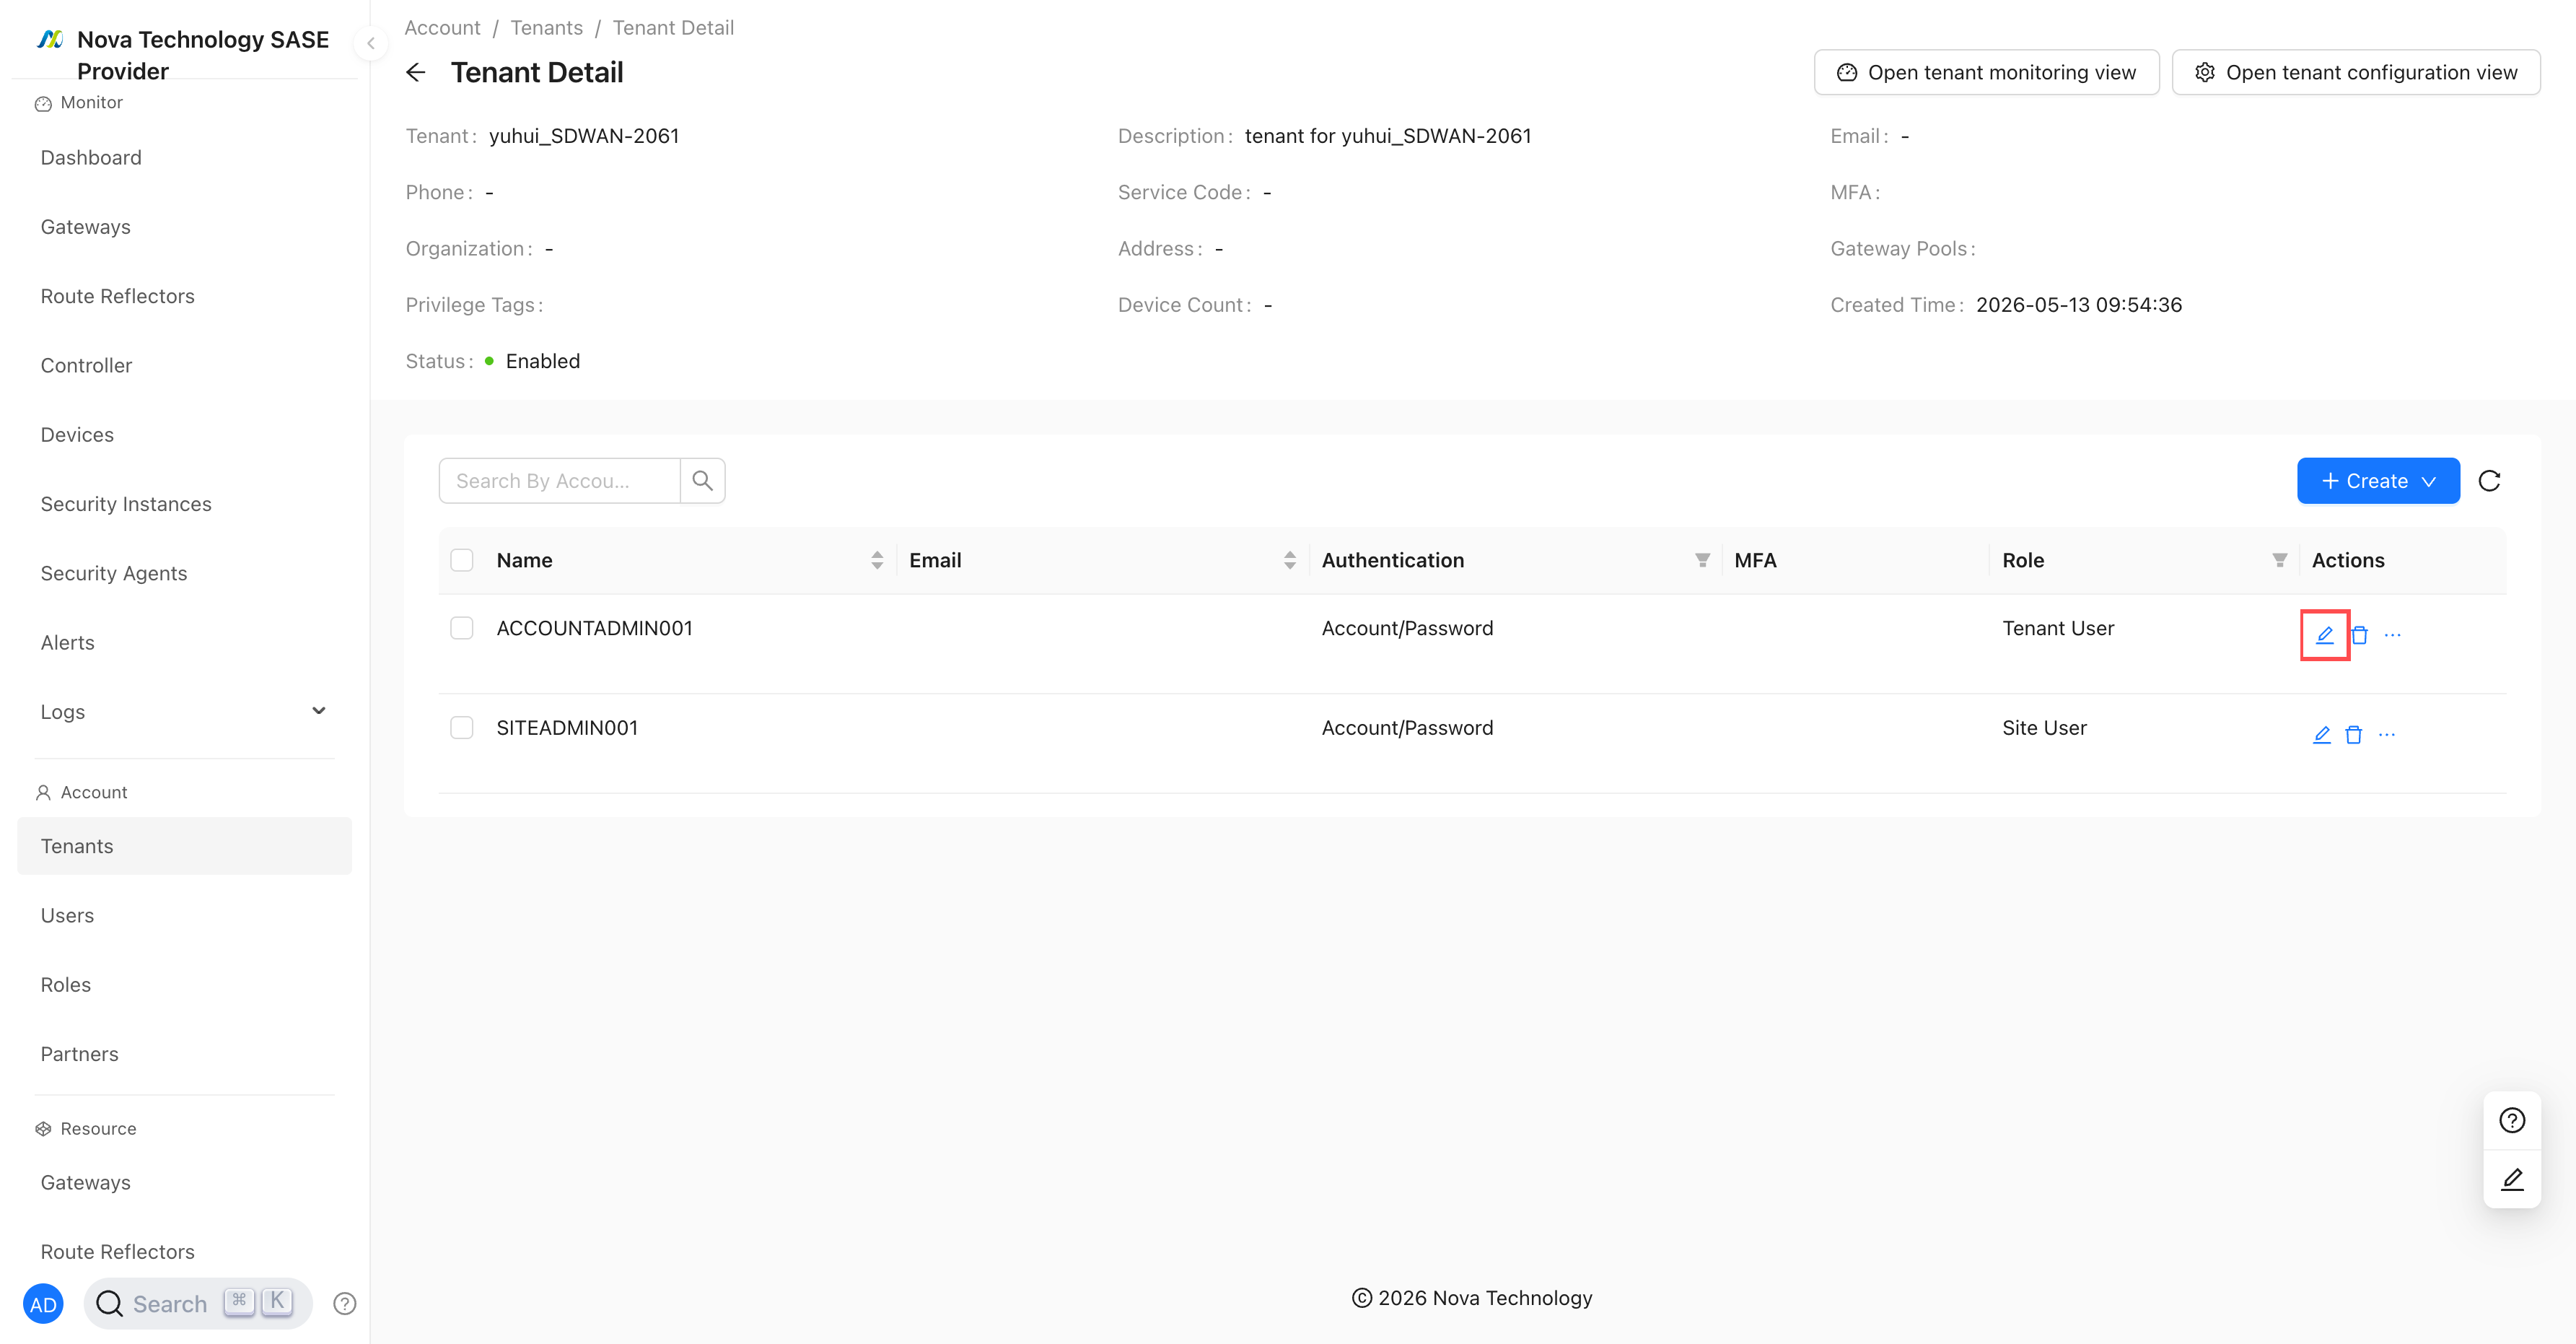Click the SITEADMIN001 name cell

(x=567, y=728)
